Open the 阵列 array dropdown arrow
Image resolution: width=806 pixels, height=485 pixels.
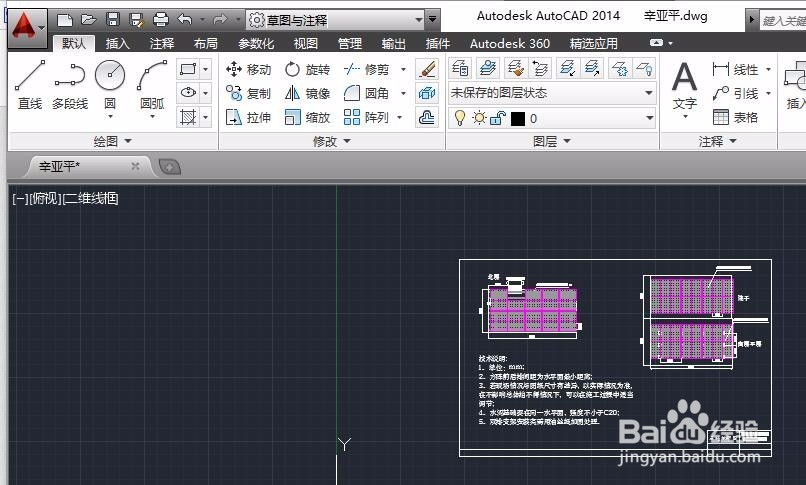point(399,118)
